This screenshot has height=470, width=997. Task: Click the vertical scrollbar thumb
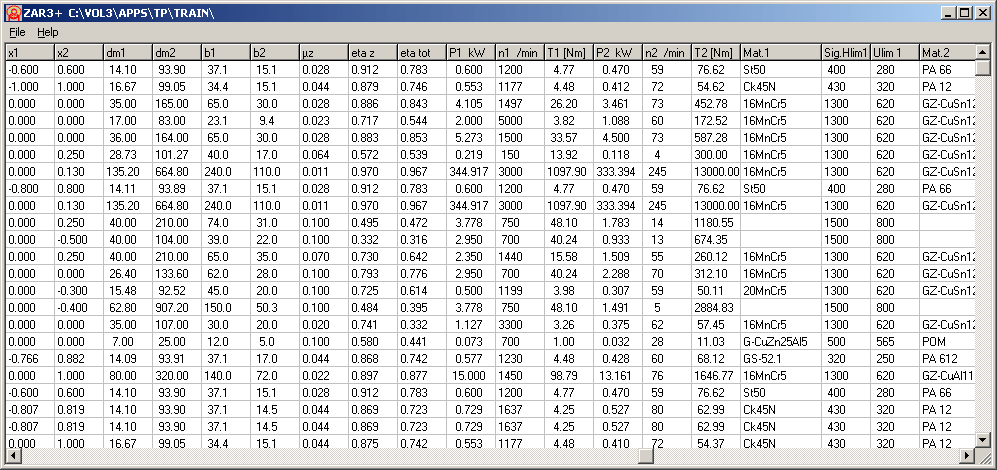[x=982, y=69]
